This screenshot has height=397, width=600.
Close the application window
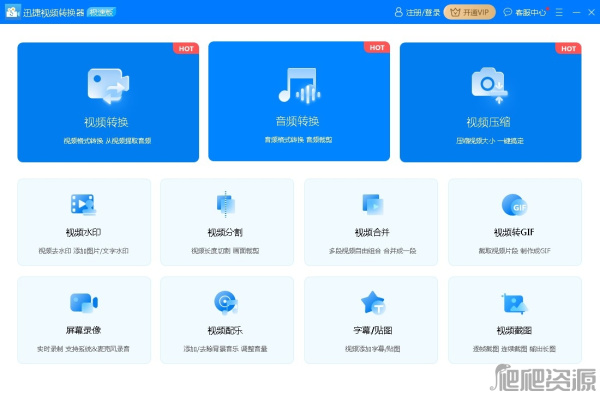tap(592, 12)
